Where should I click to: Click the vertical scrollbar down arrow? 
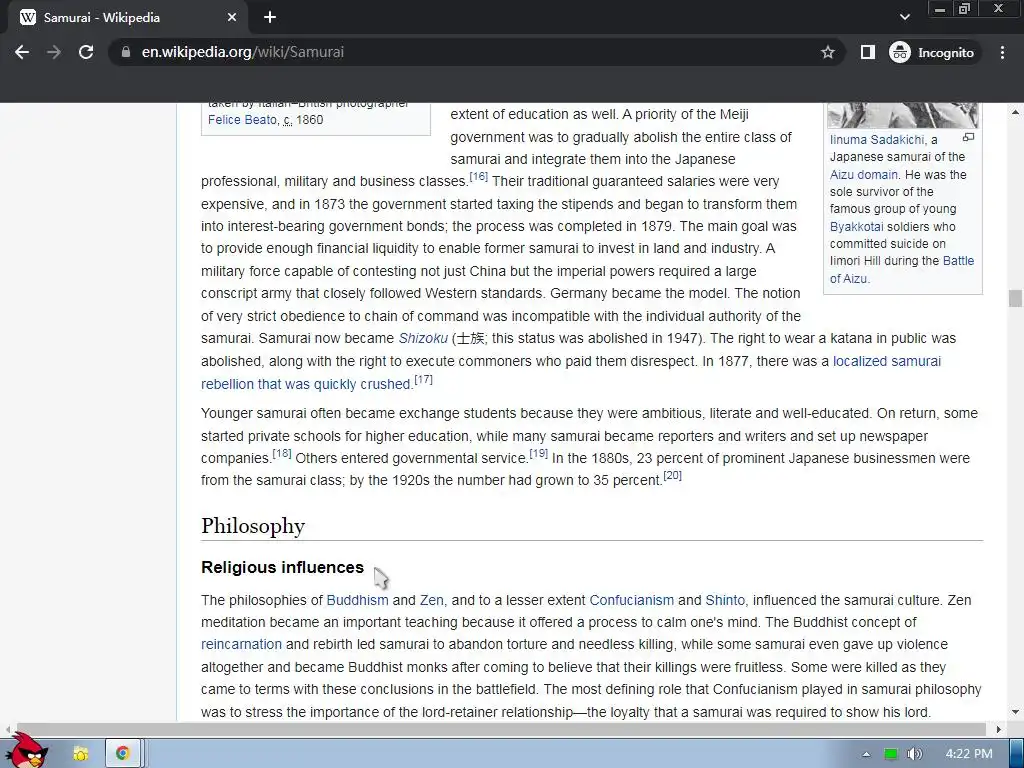1015,712
